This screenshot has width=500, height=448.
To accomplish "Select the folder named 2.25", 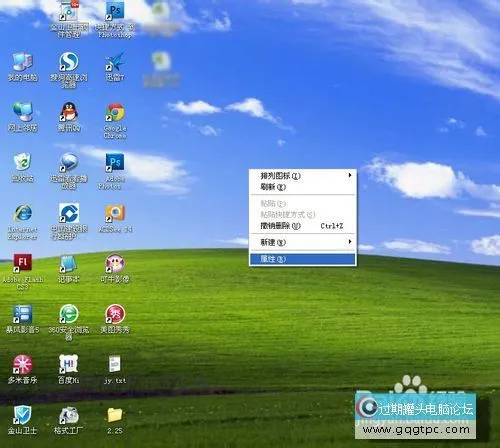I will (115, 420).
